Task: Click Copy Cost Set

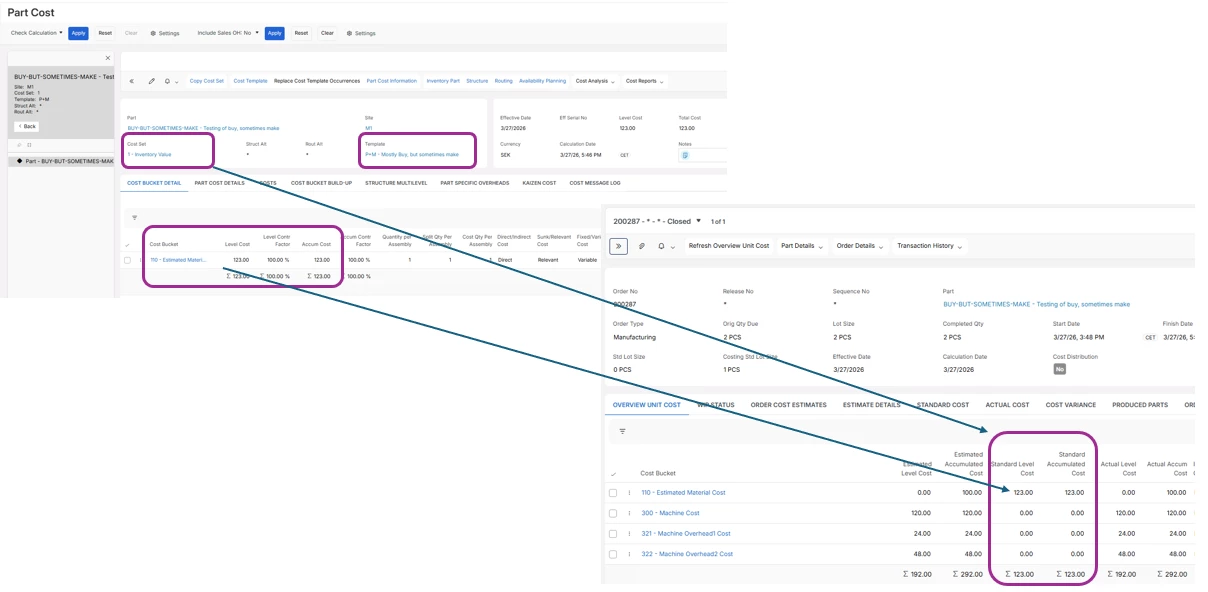Action: [x=207, y=81]
